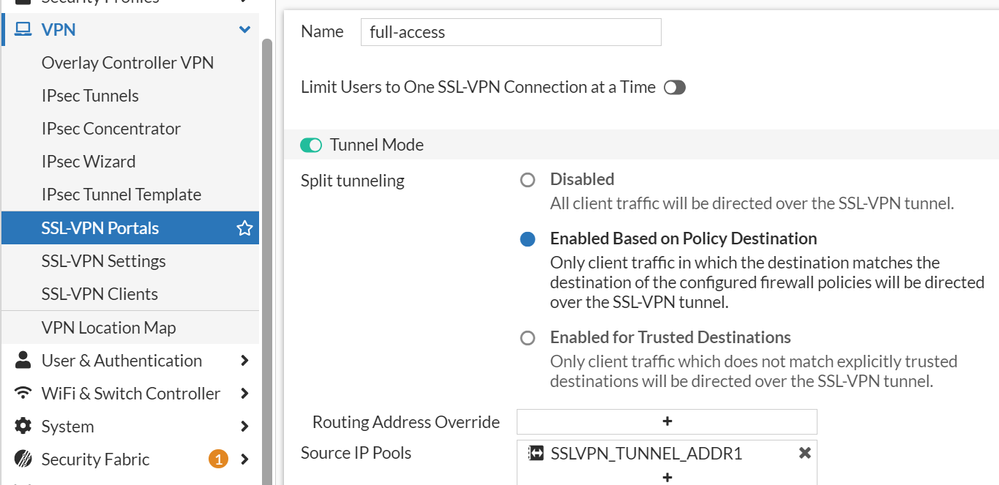Click the WiFi & Switch Controller icon
This screenshot has width=999, height=485.
click(x=22, y=393)
